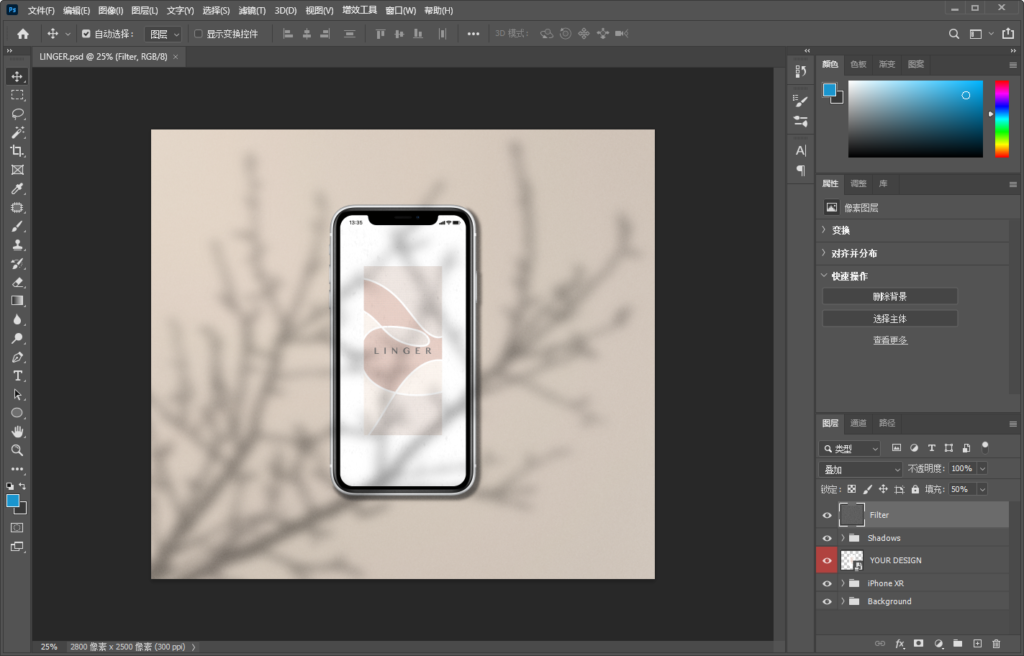Toggle lock transparent pixels icon
This screenshot has height=656, width=1024.
coord(852,489)
